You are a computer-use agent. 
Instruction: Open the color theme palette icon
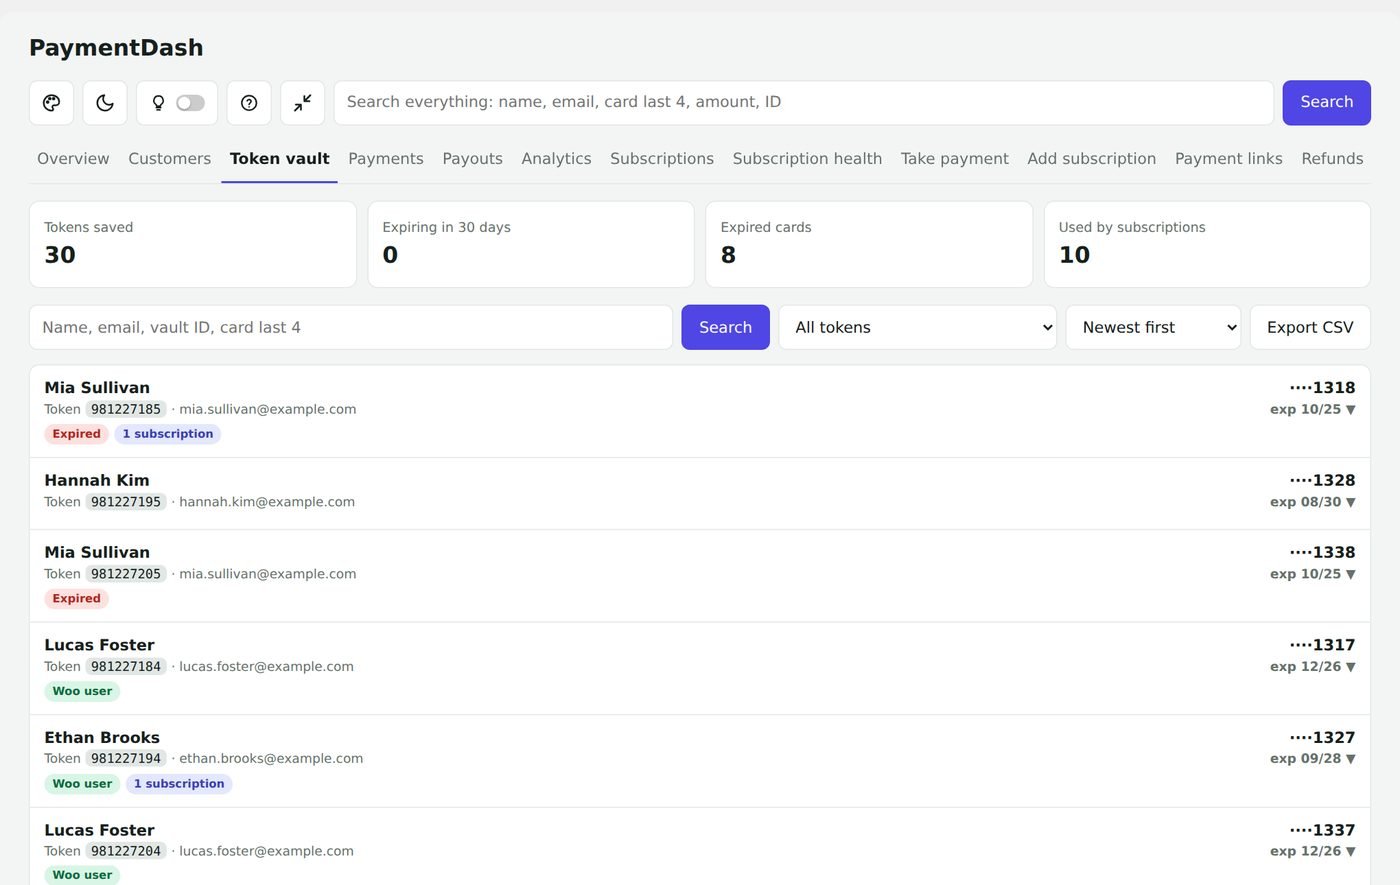(51, 103)
